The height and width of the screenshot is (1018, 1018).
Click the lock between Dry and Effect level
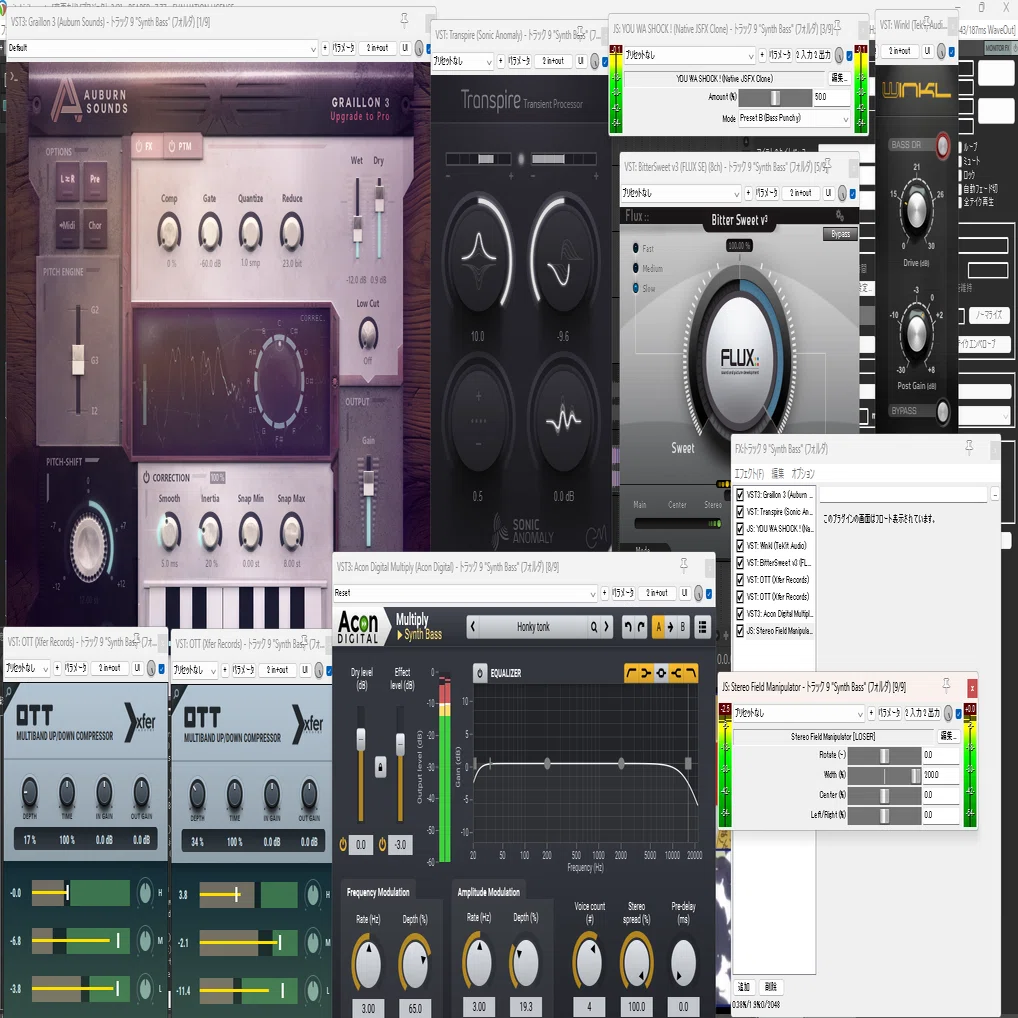pos(380,767)
